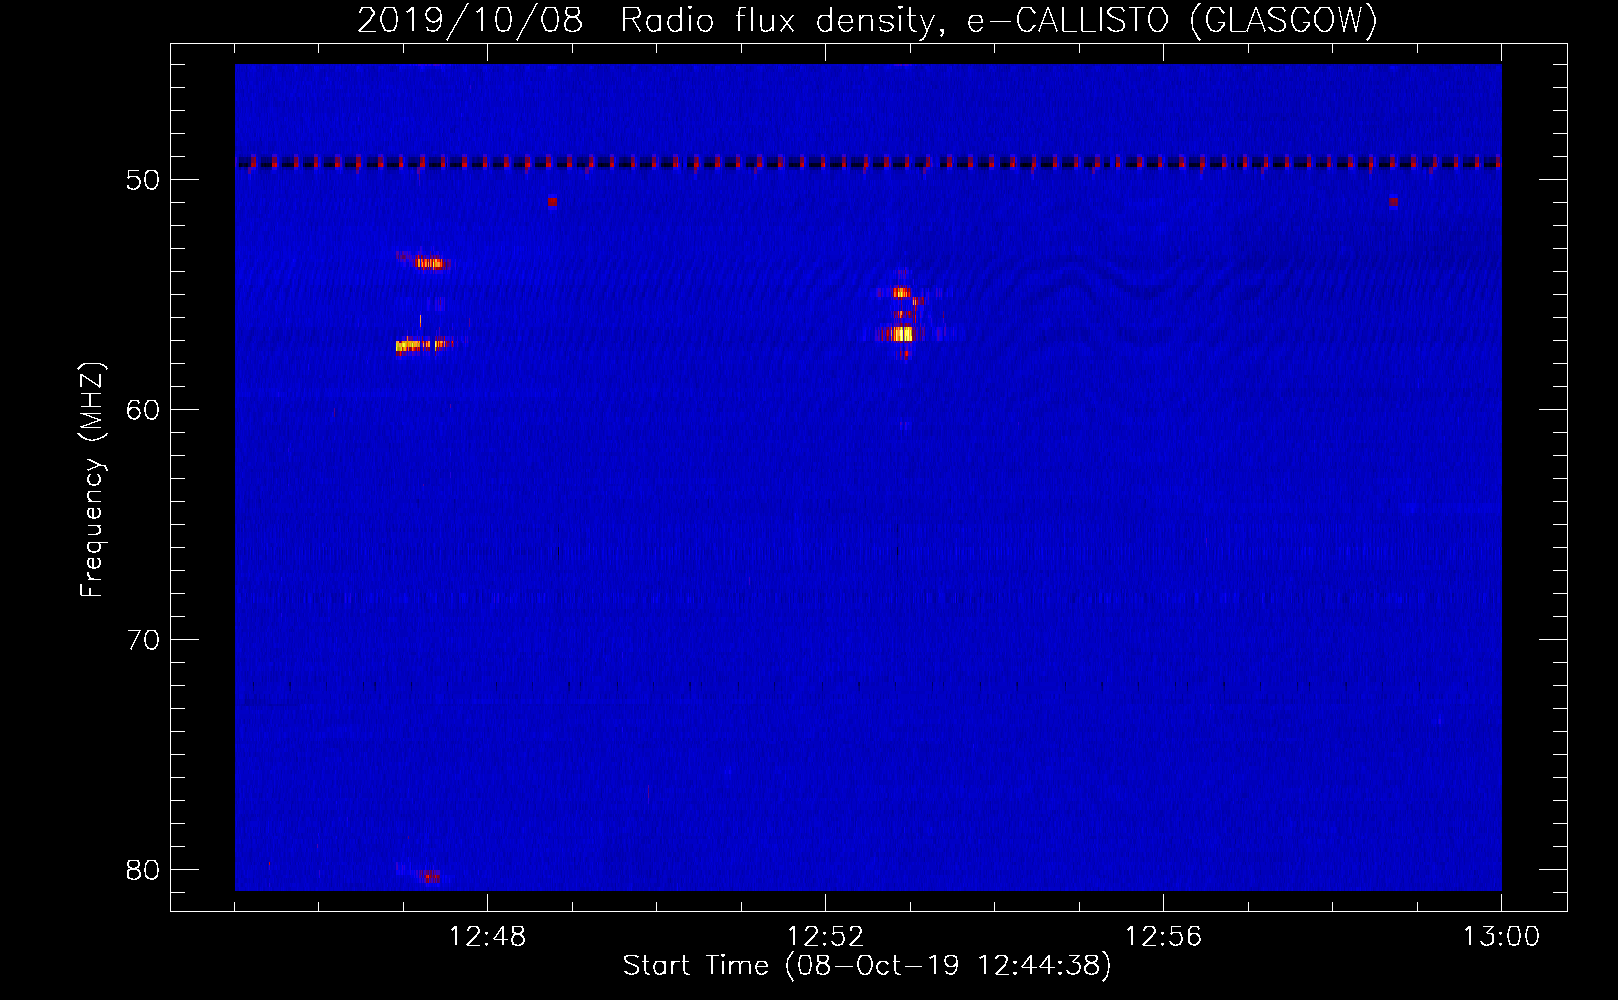The width and height of the screenshot is (1618, 1000).
Task: Click the small red spot at 51 MHz near 12:59
Action: click(x=1393, y=201)
